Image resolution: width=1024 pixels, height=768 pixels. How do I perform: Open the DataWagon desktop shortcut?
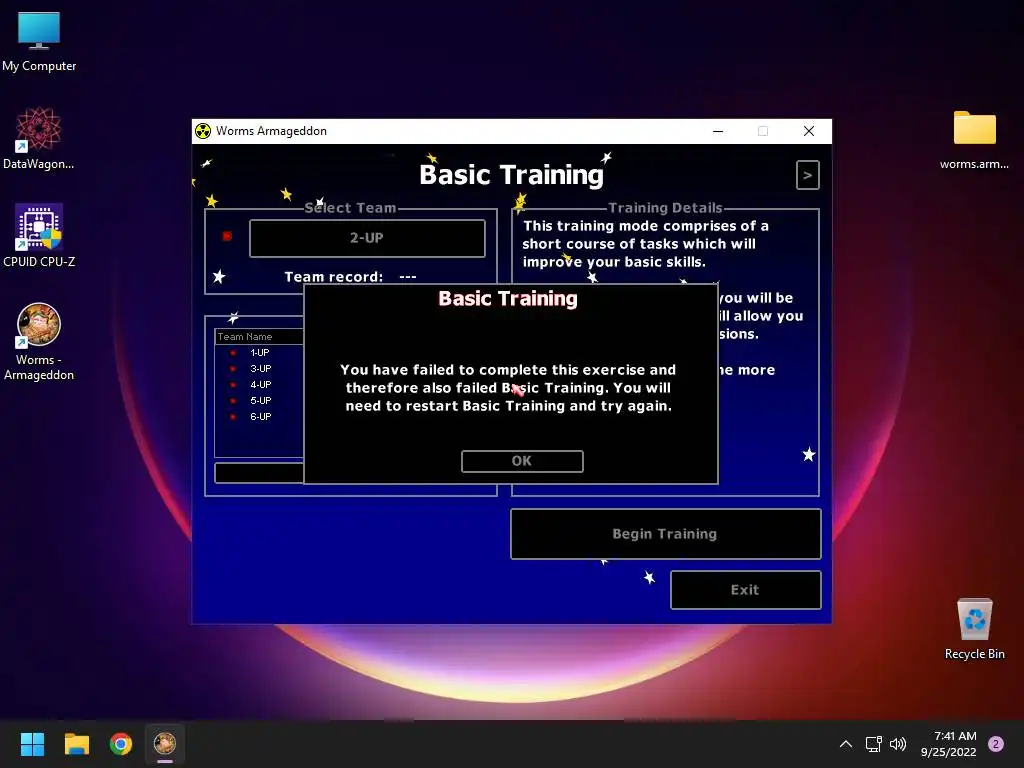[x=39, y=138]
